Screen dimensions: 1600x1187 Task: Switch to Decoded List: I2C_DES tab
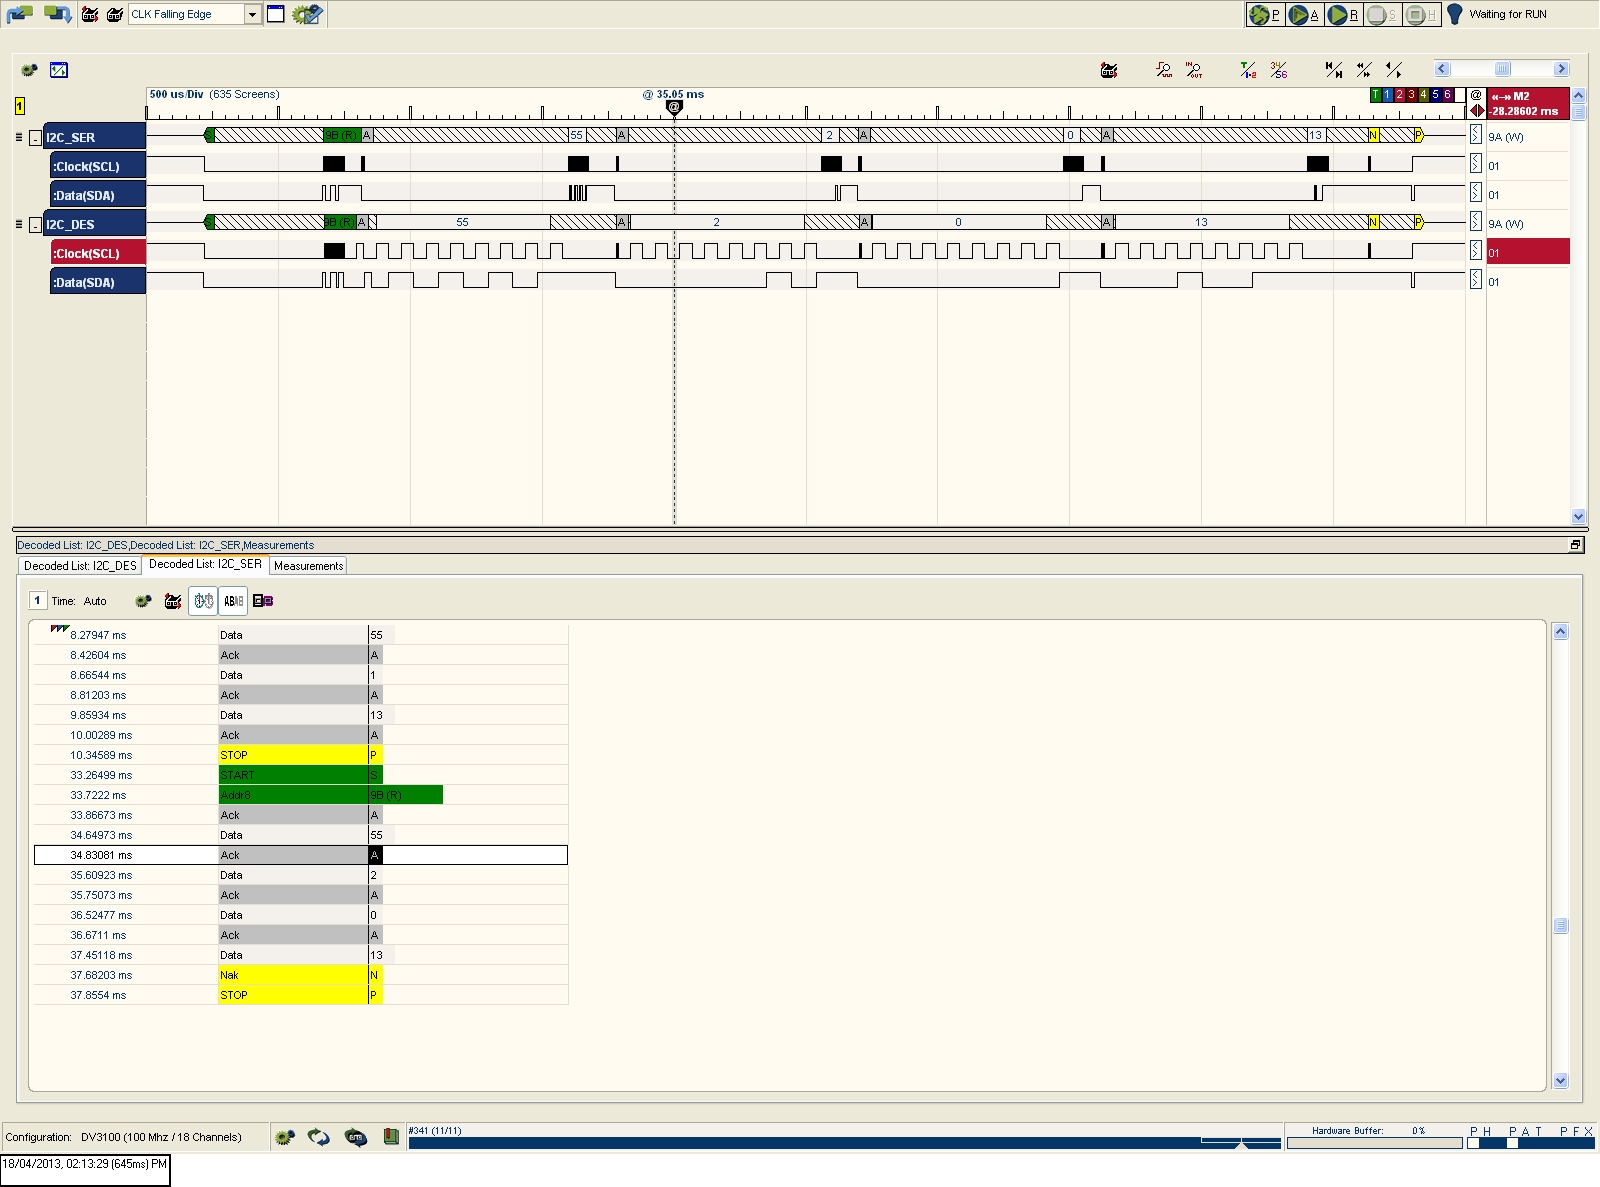point(80,566)
